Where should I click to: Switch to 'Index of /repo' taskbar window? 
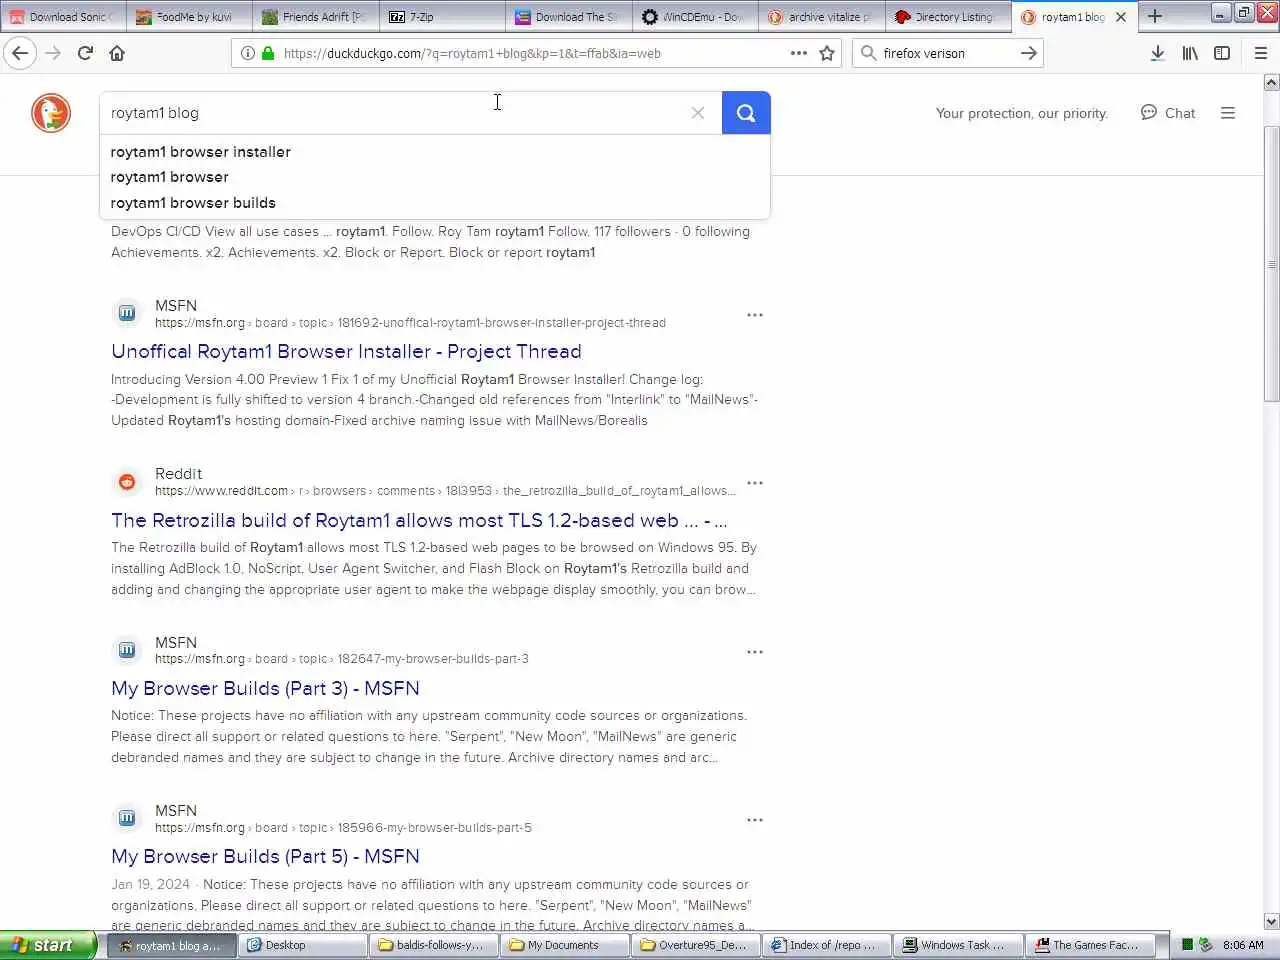pyautogui.click(x=828, y=945)
